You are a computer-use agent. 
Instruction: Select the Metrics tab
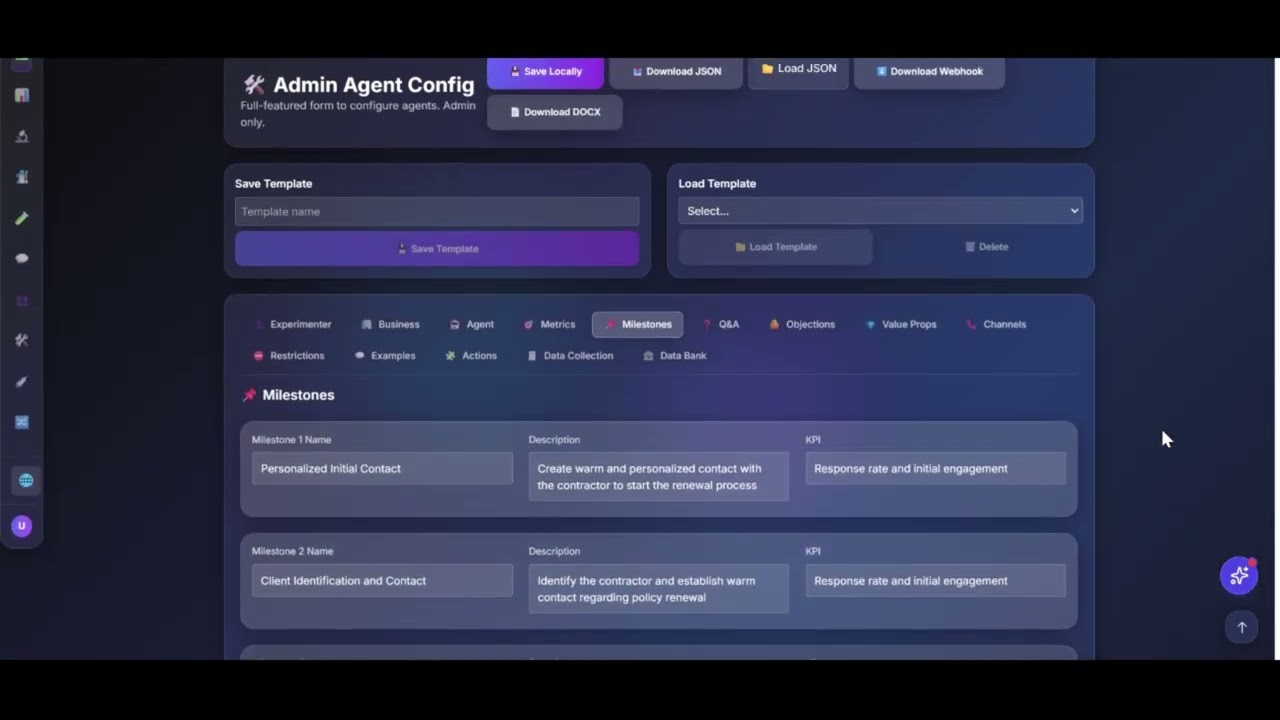(x=550, y=324)
